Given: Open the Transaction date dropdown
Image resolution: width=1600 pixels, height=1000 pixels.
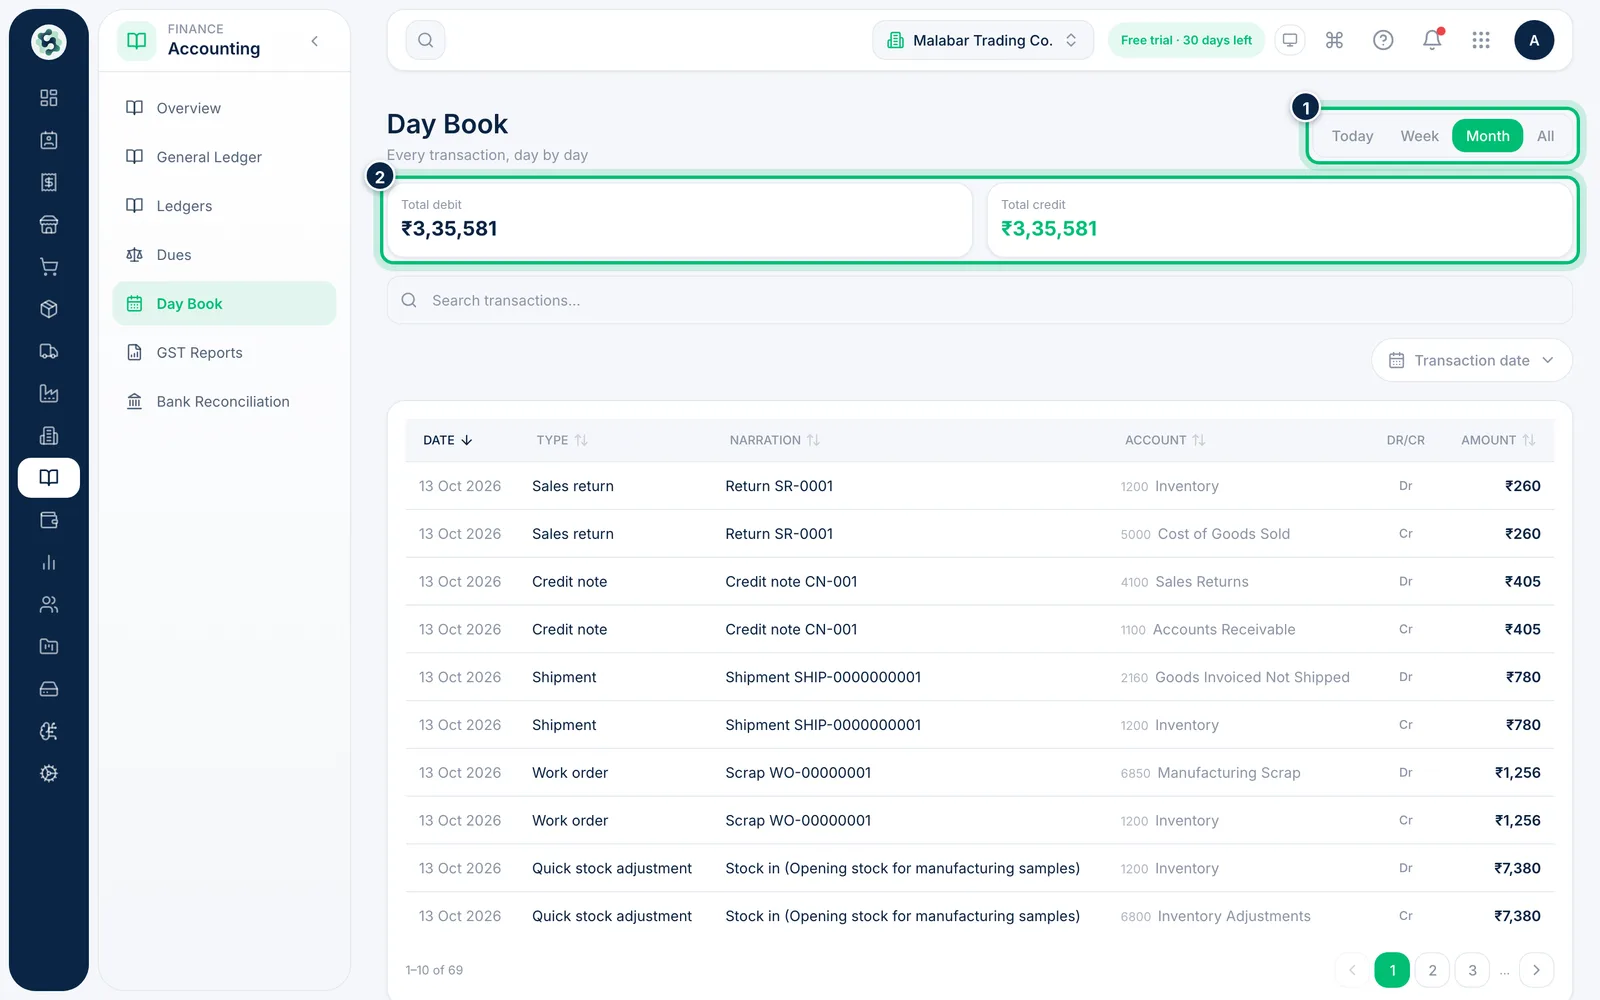Looking at the screenshot, I should [1471, 360].
